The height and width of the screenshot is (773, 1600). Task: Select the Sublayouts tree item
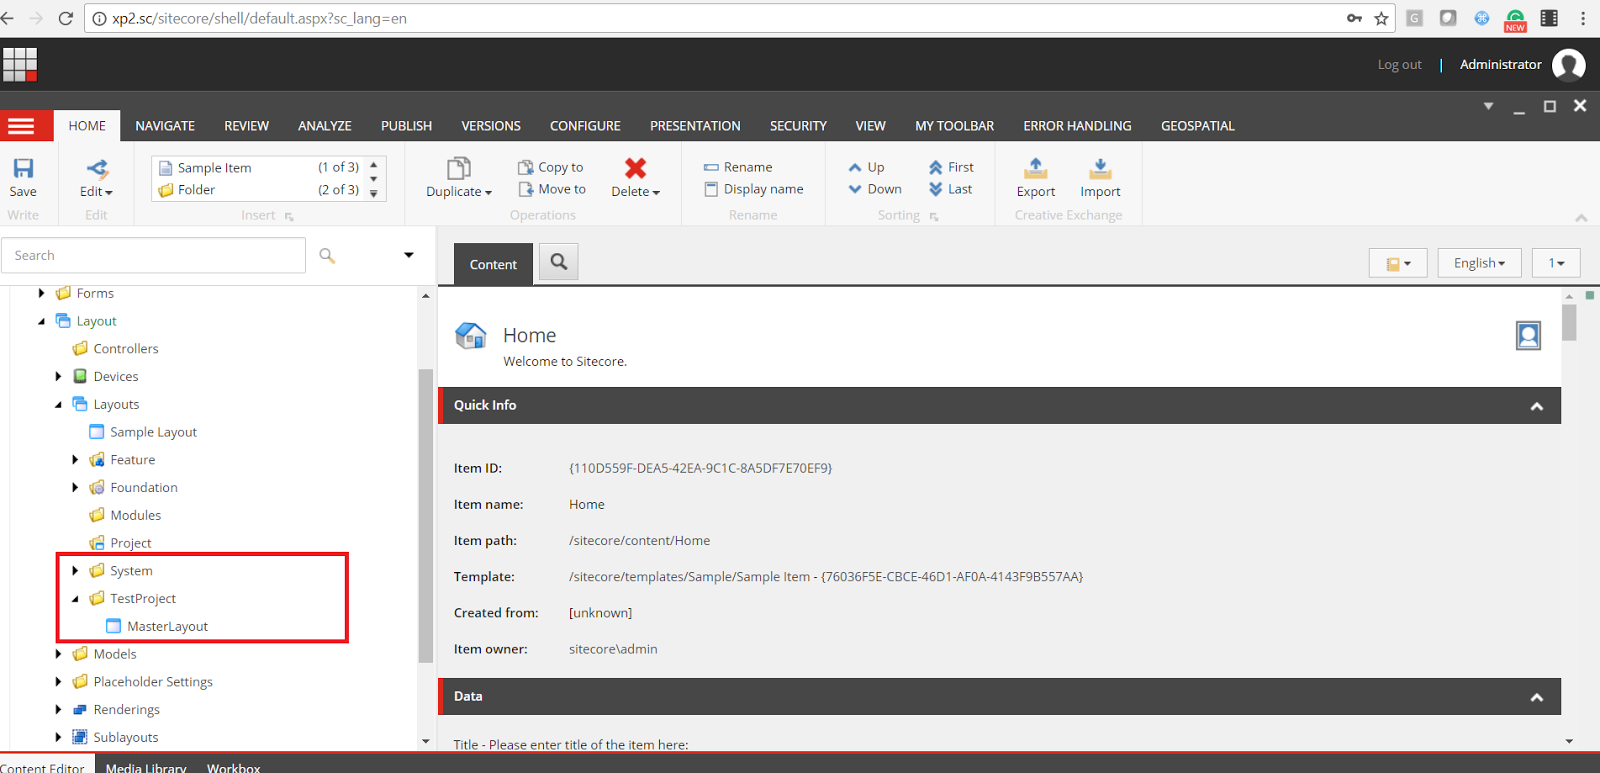click(125, 738)
